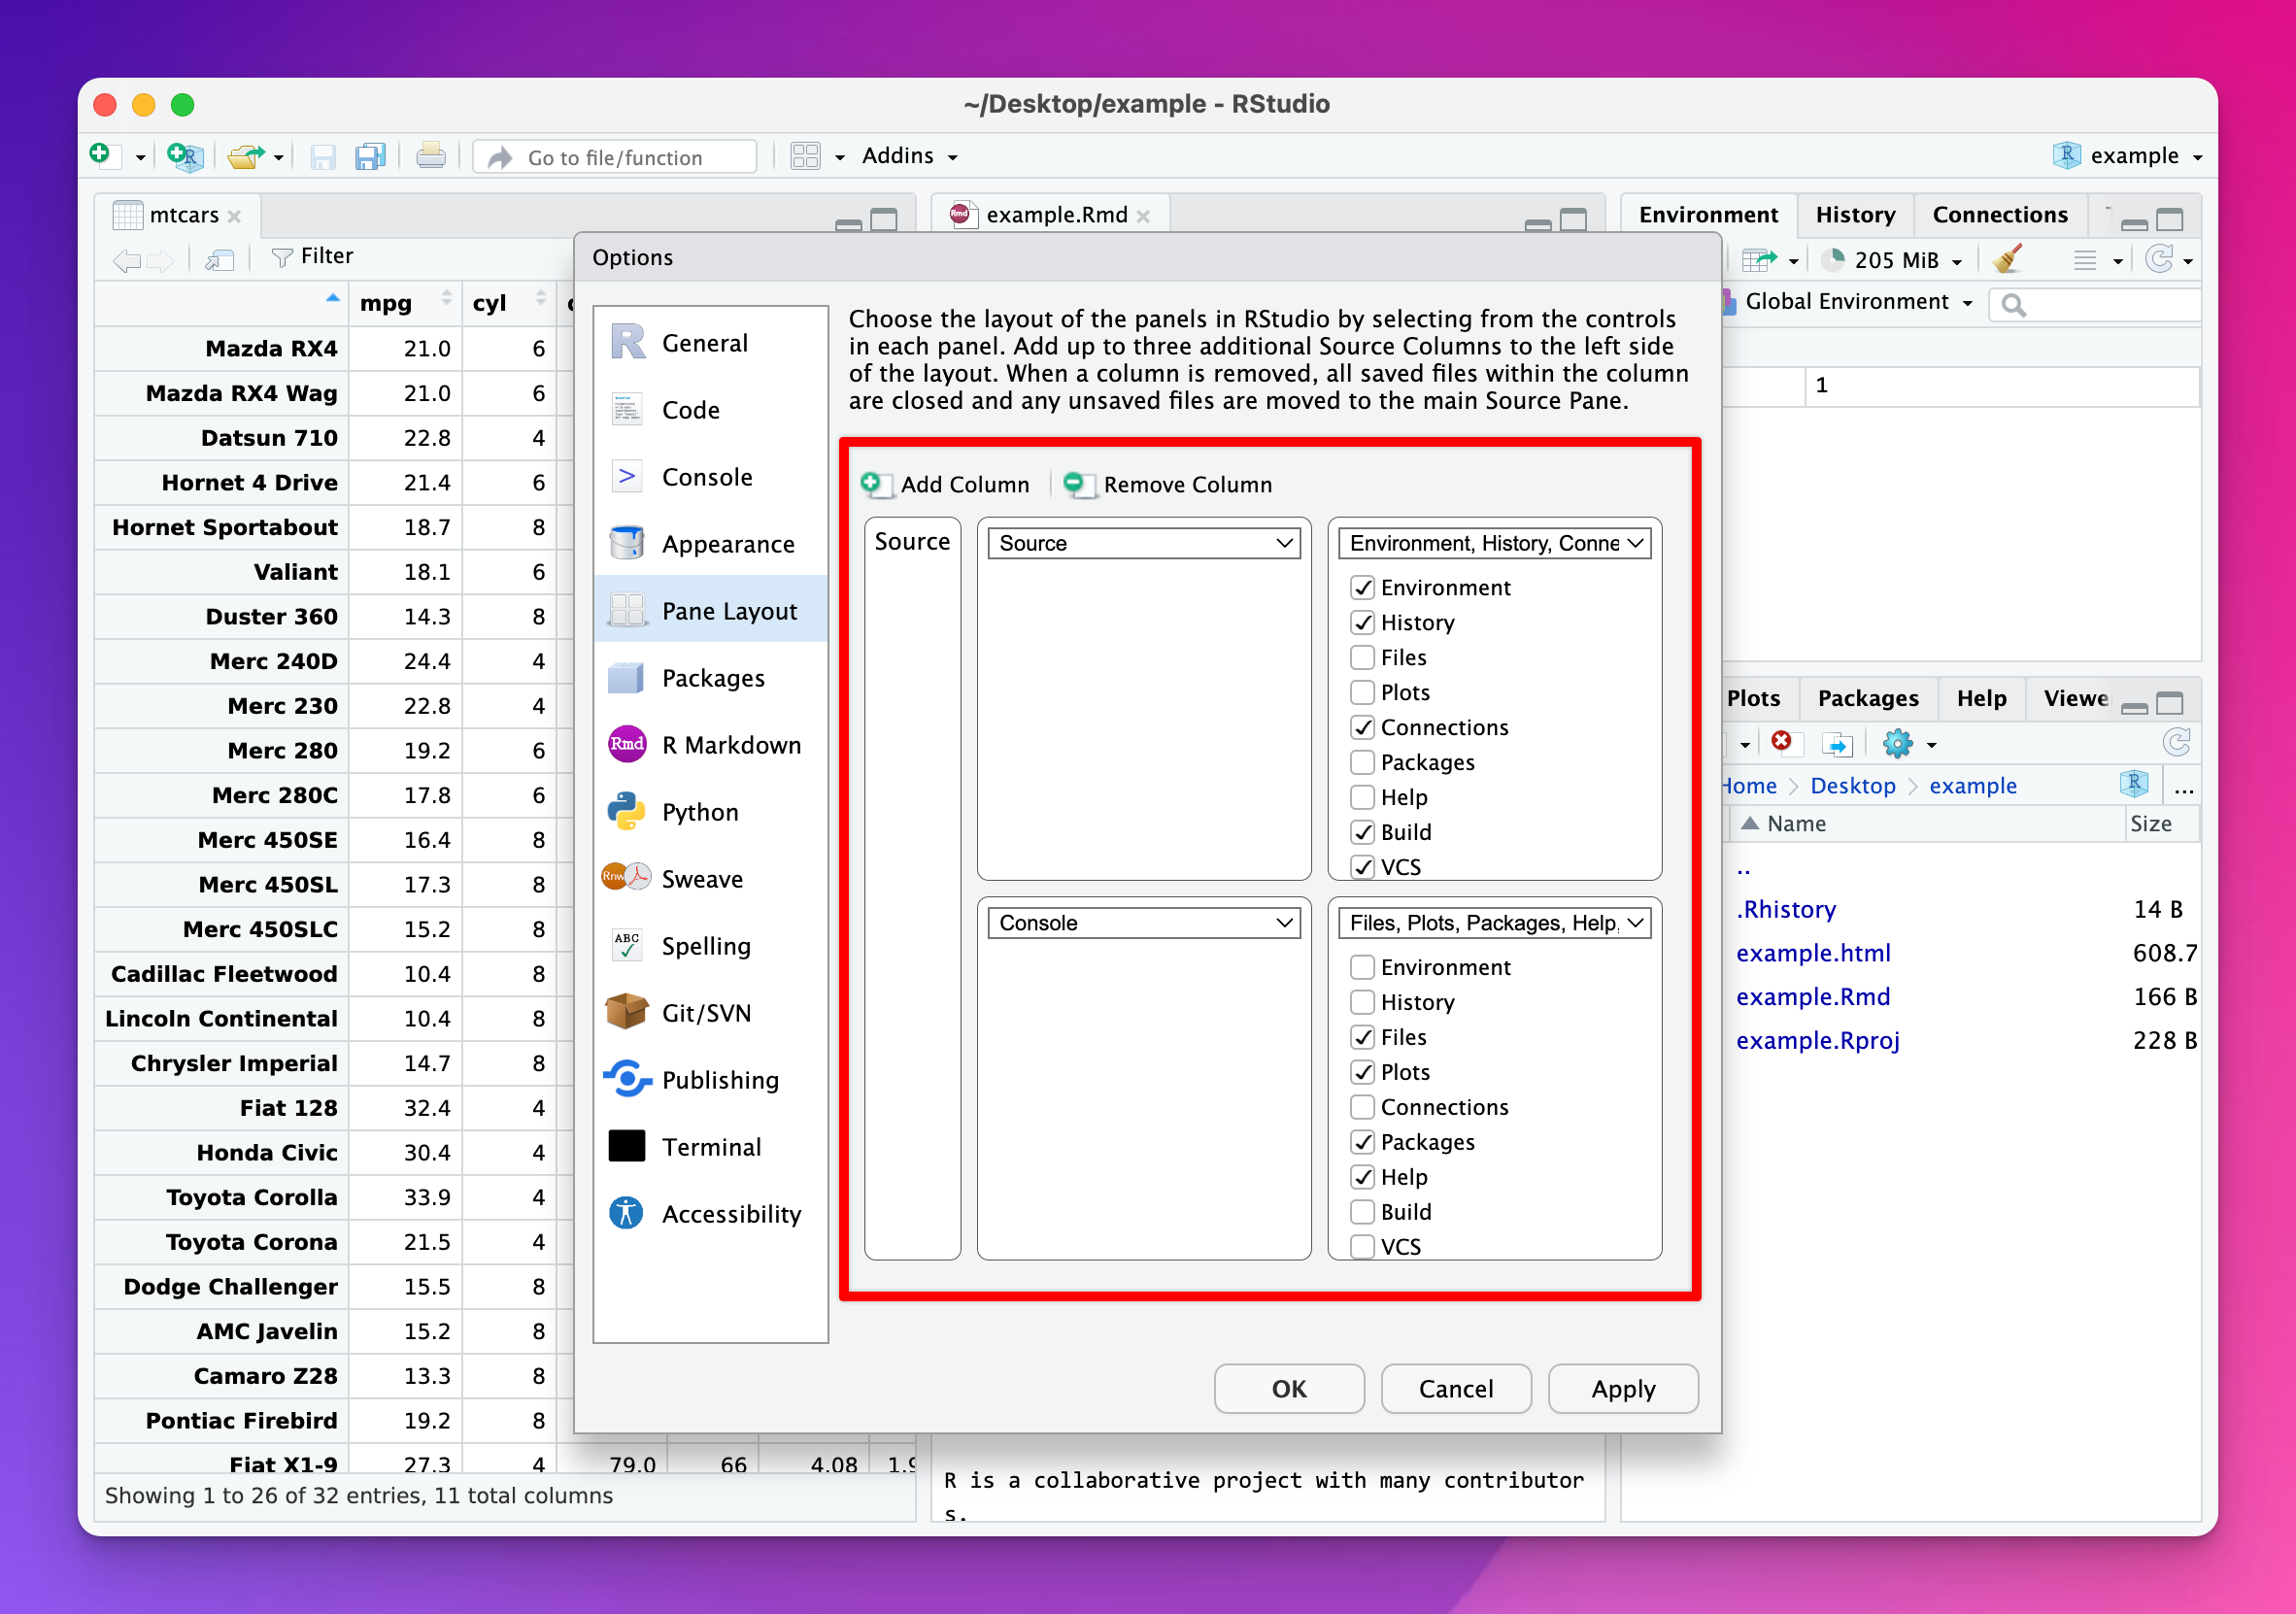Open the Console pane dropdown
The image size is (2296, 1614).
(1144, 923)
